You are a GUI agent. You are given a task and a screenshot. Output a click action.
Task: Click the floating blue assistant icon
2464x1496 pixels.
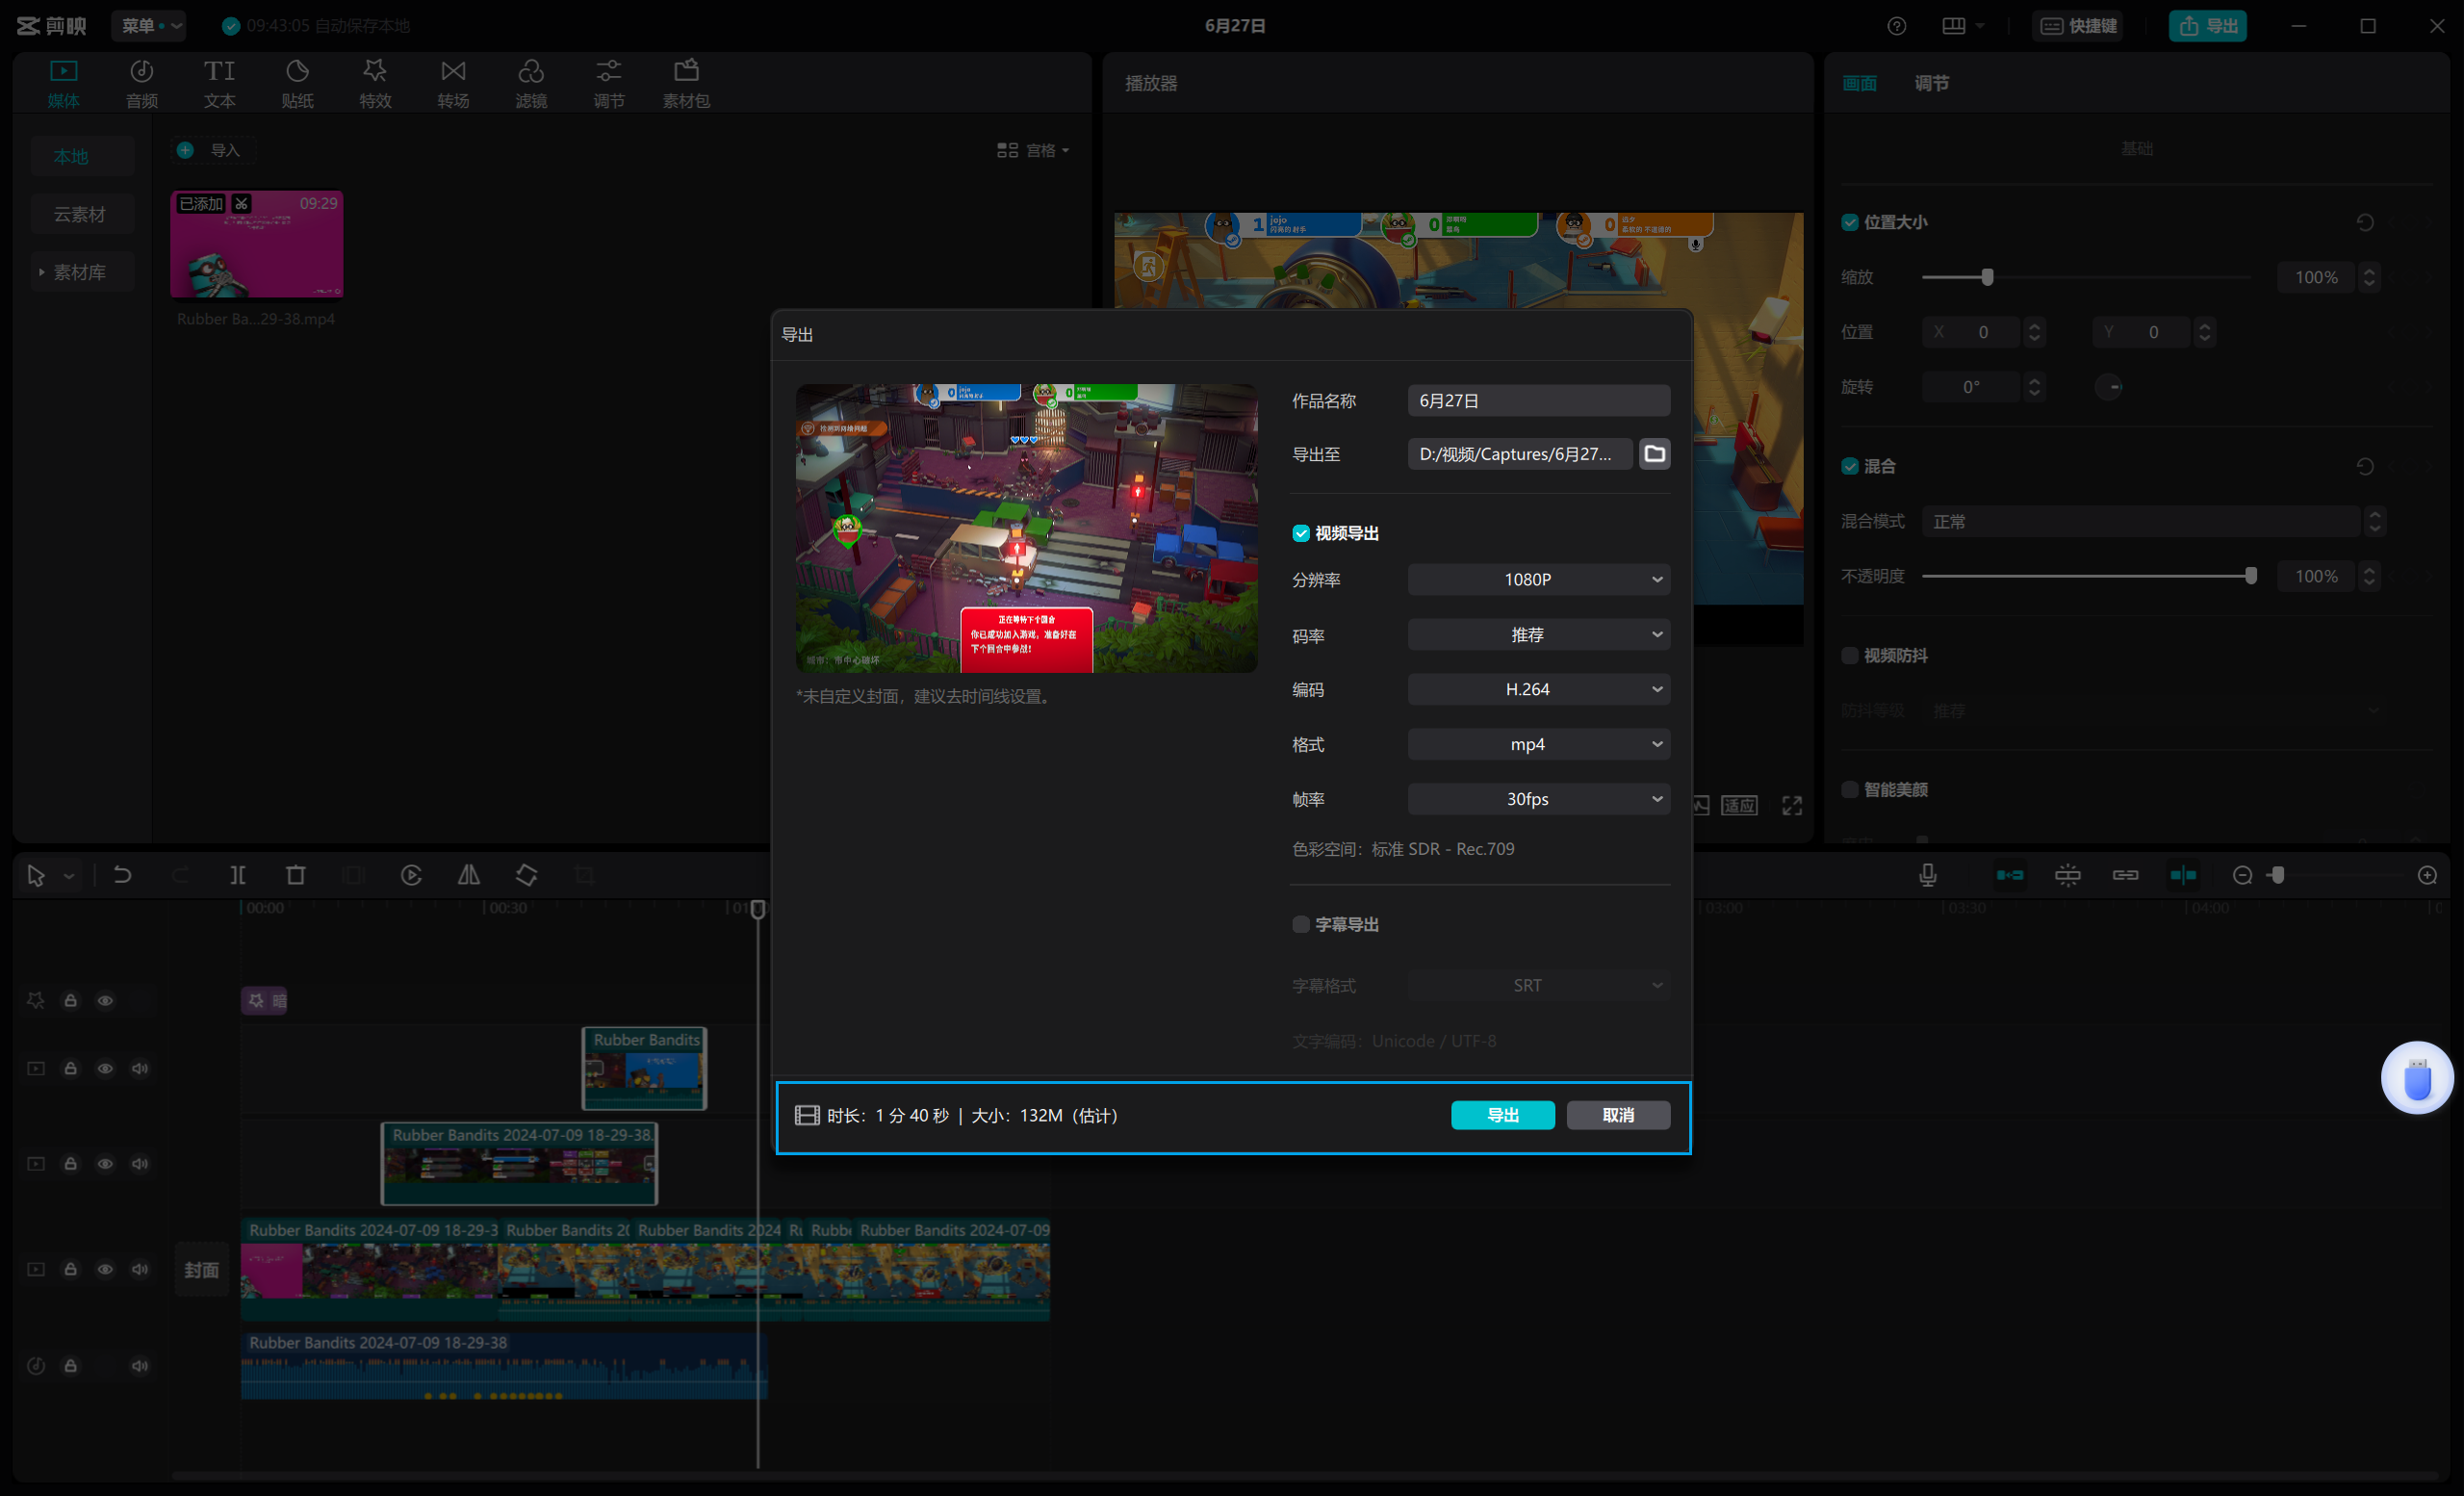[x=2417, y=1078]
